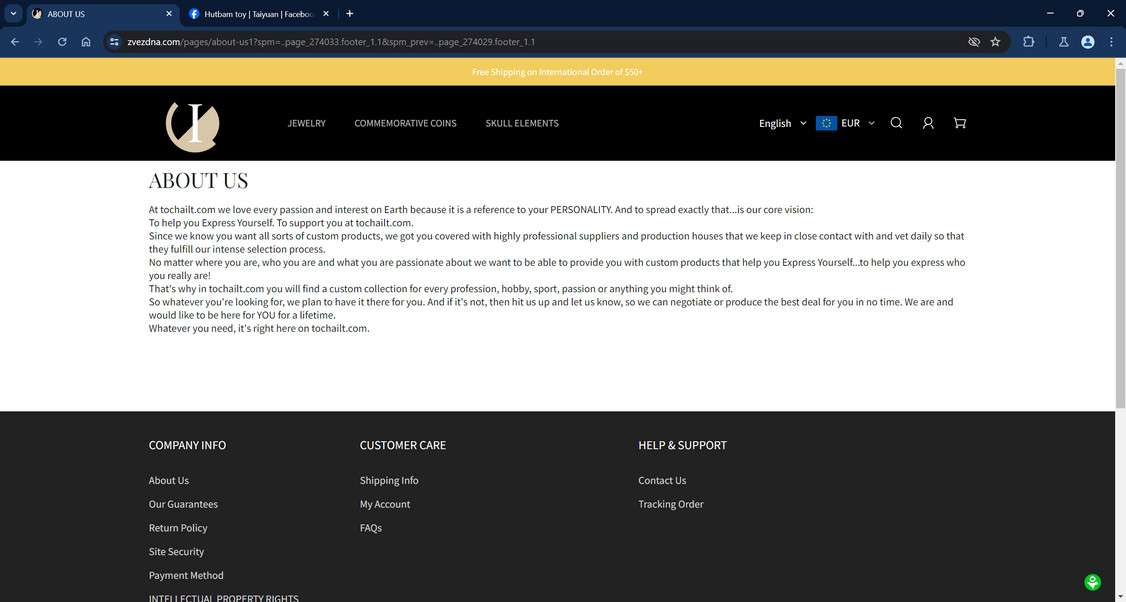Click the green floating chat icon
This screenshot has height=602, width=1126.
(x=1092, y=582)
